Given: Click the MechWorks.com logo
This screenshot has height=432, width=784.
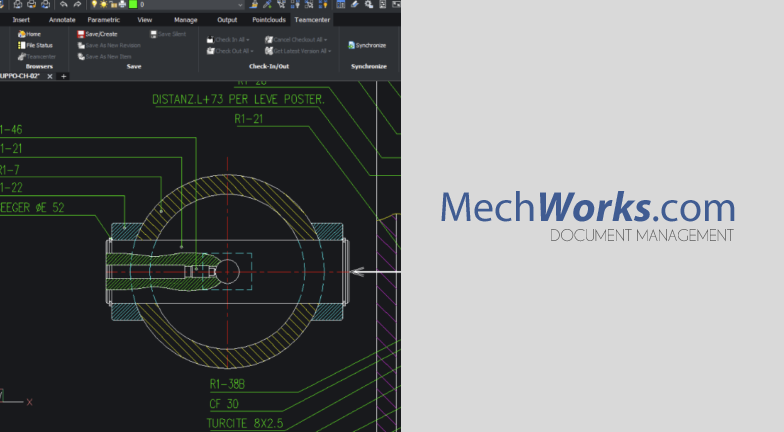Looking at the screenshot, I should (588, 206).
